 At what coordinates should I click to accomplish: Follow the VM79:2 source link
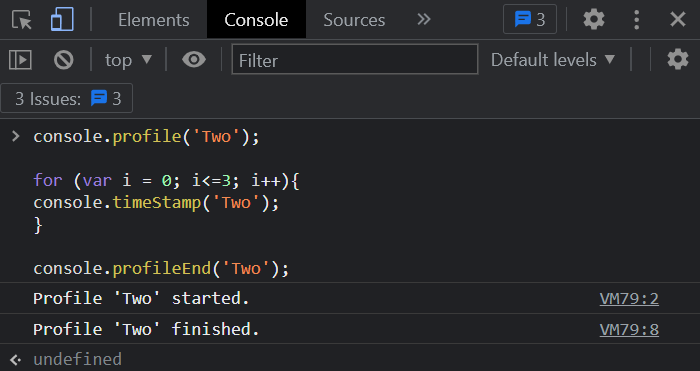point(629,299)
